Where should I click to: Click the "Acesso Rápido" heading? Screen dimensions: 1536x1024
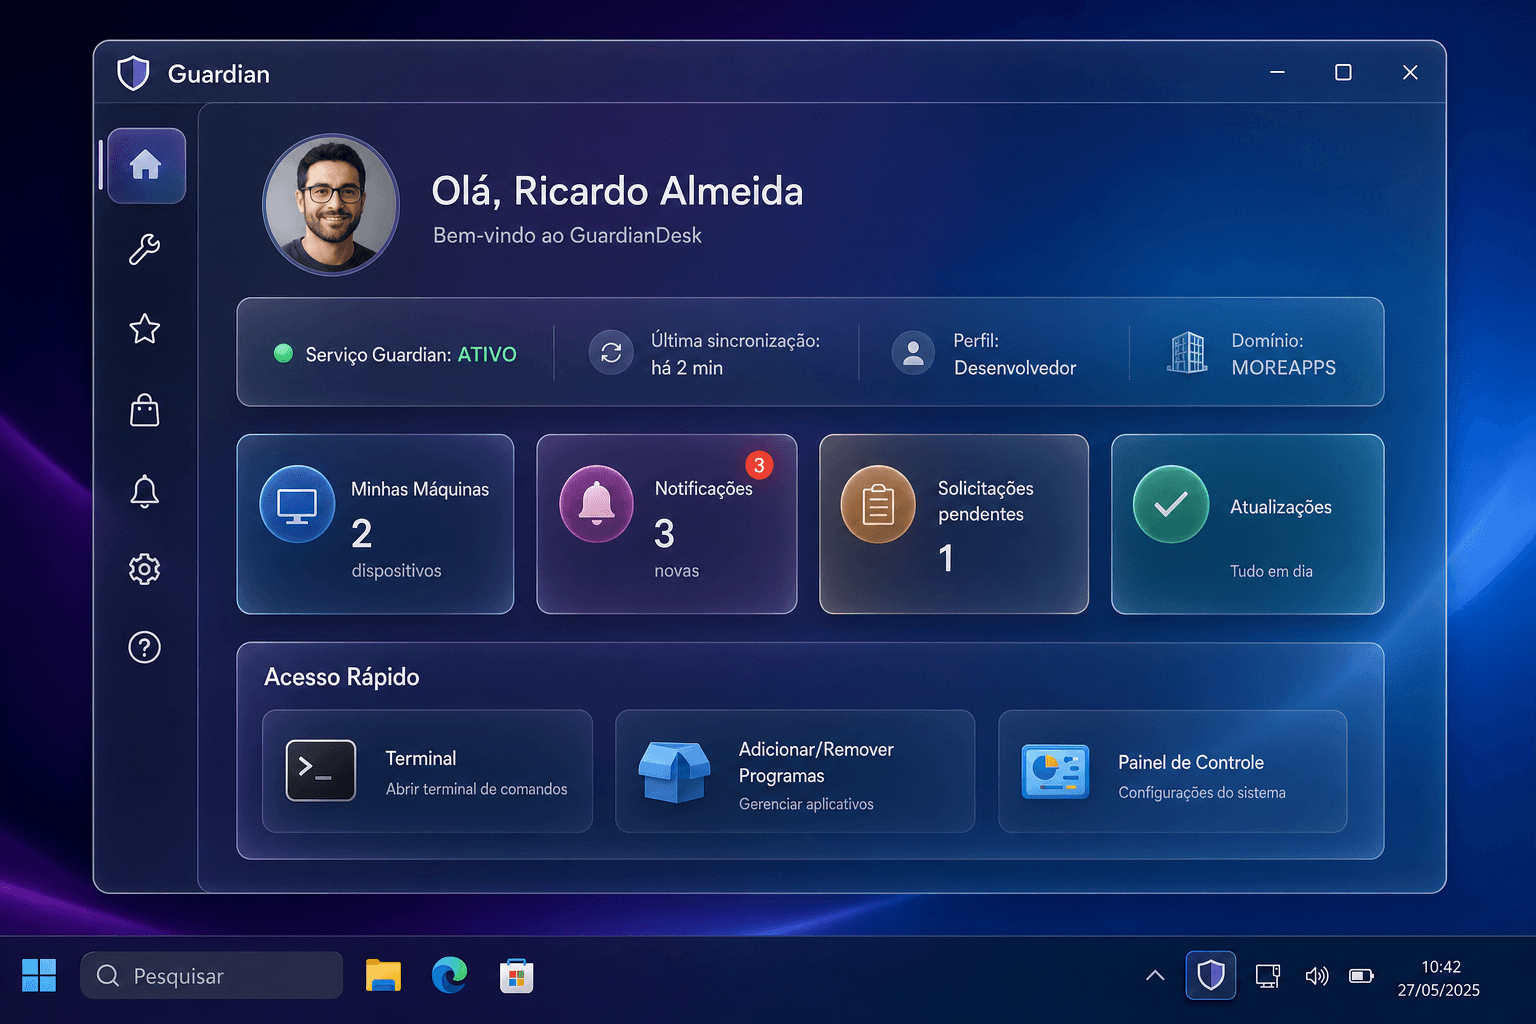pyautogui.click(x=342, y=677)
